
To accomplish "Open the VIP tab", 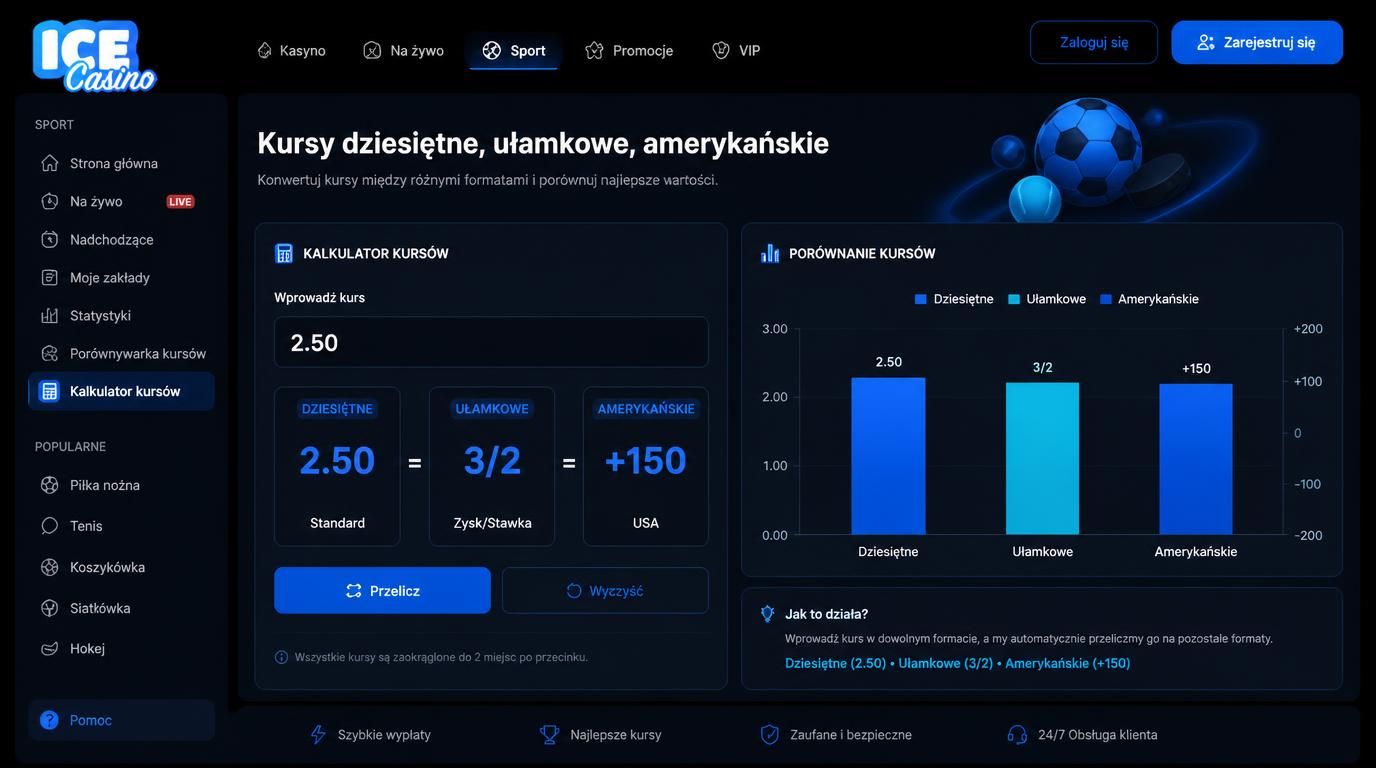I will pyautogui.click(x=736, y=50).
